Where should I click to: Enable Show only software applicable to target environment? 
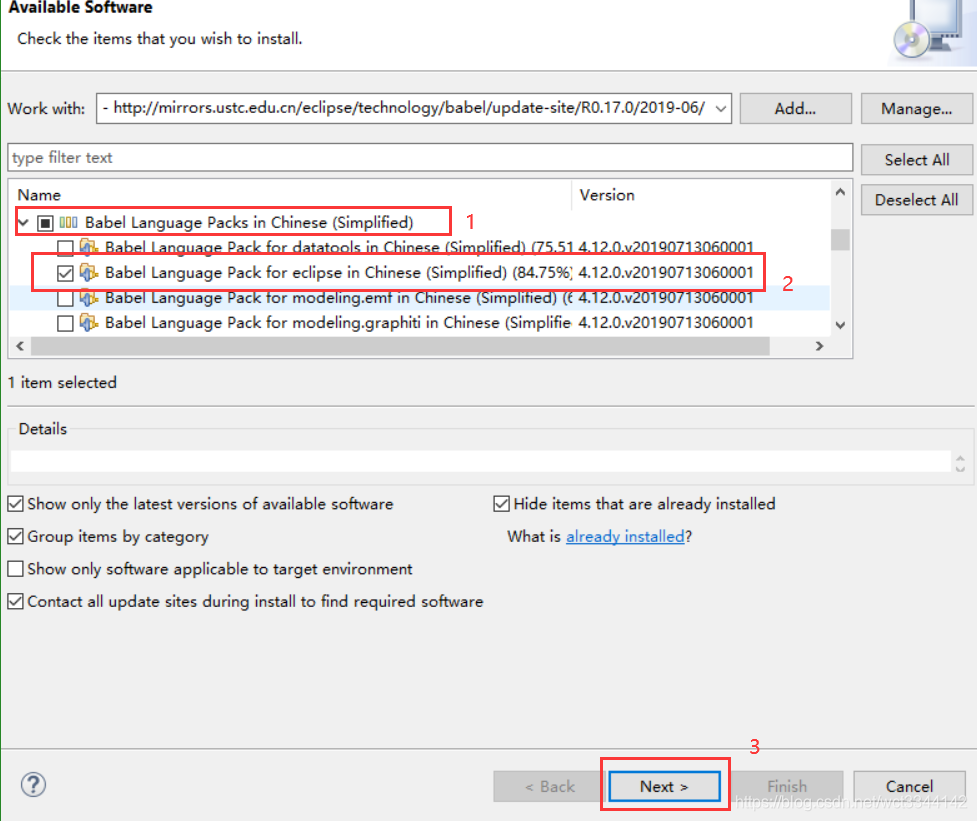pyautogui.click(x=16, y=569)
